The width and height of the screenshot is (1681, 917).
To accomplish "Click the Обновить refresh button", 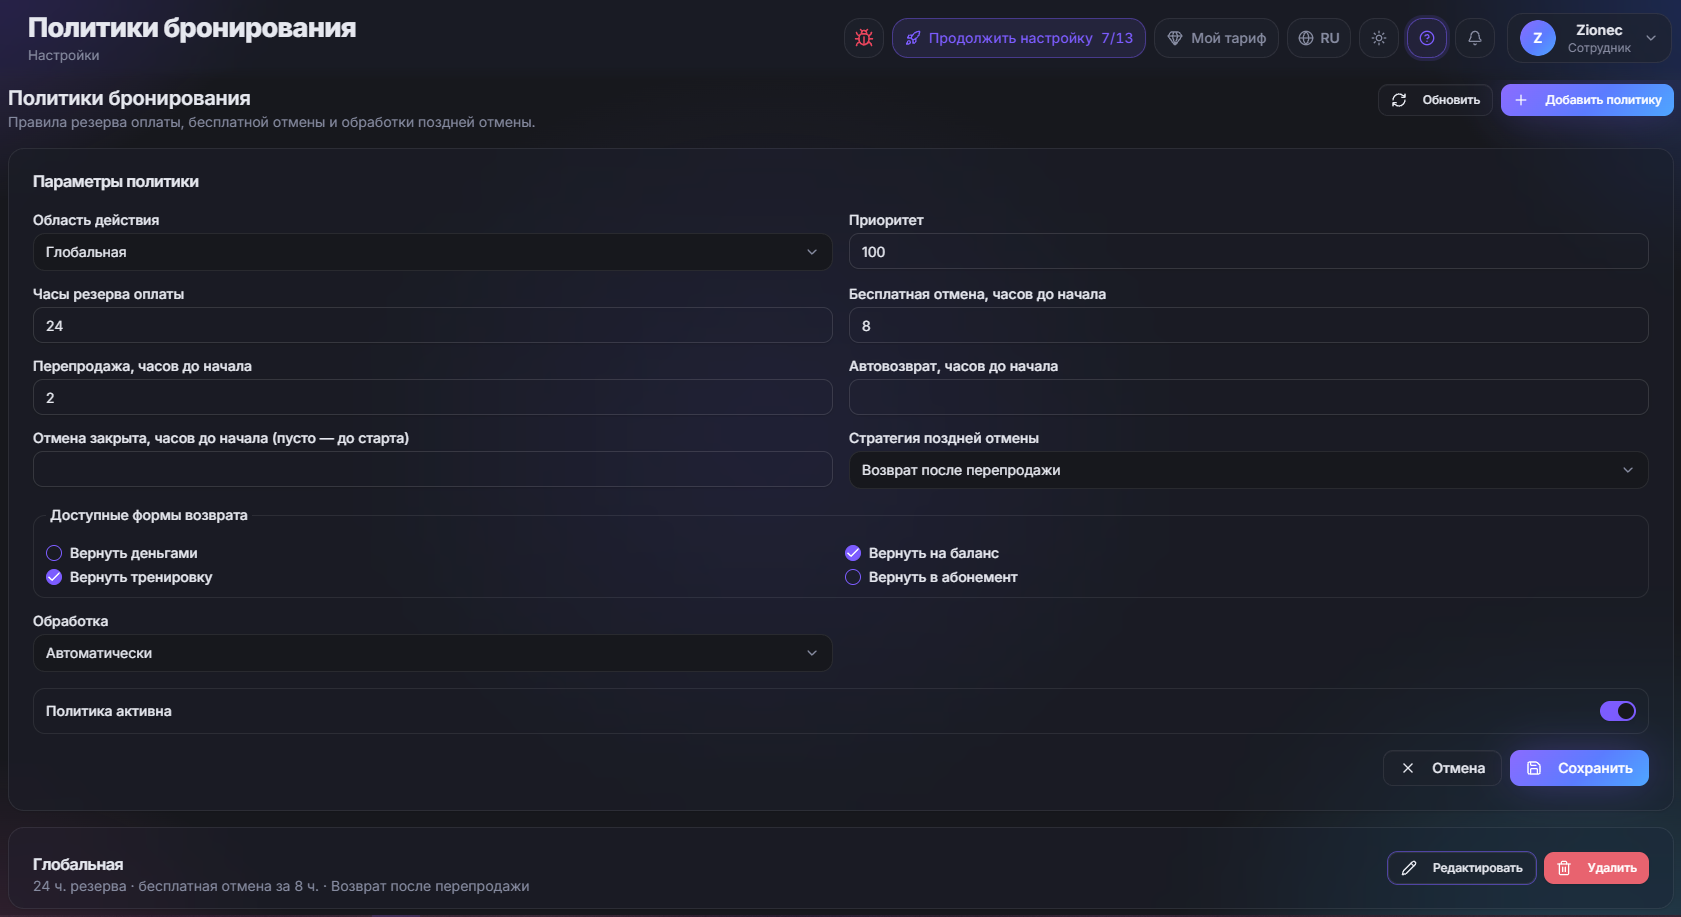I will click(1435, 100).
